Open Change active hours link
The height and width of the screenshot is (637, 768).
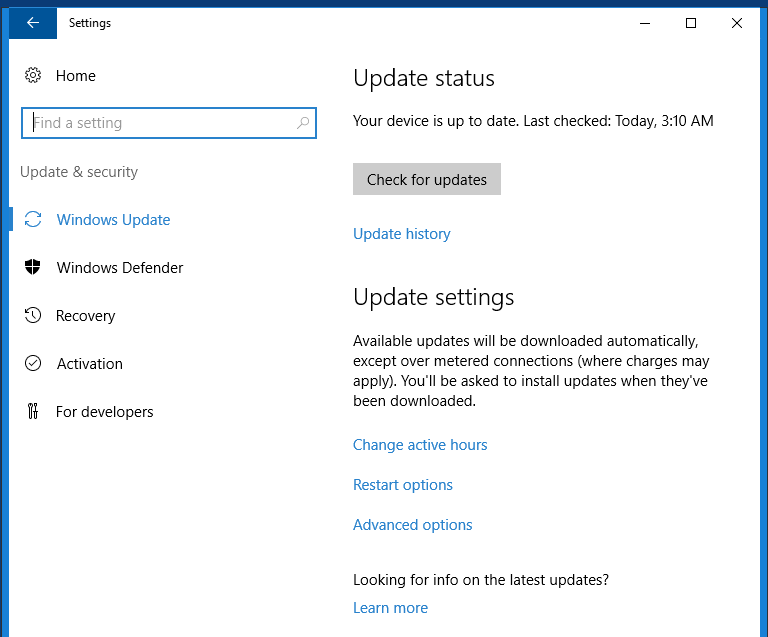(x=420, y=445)
